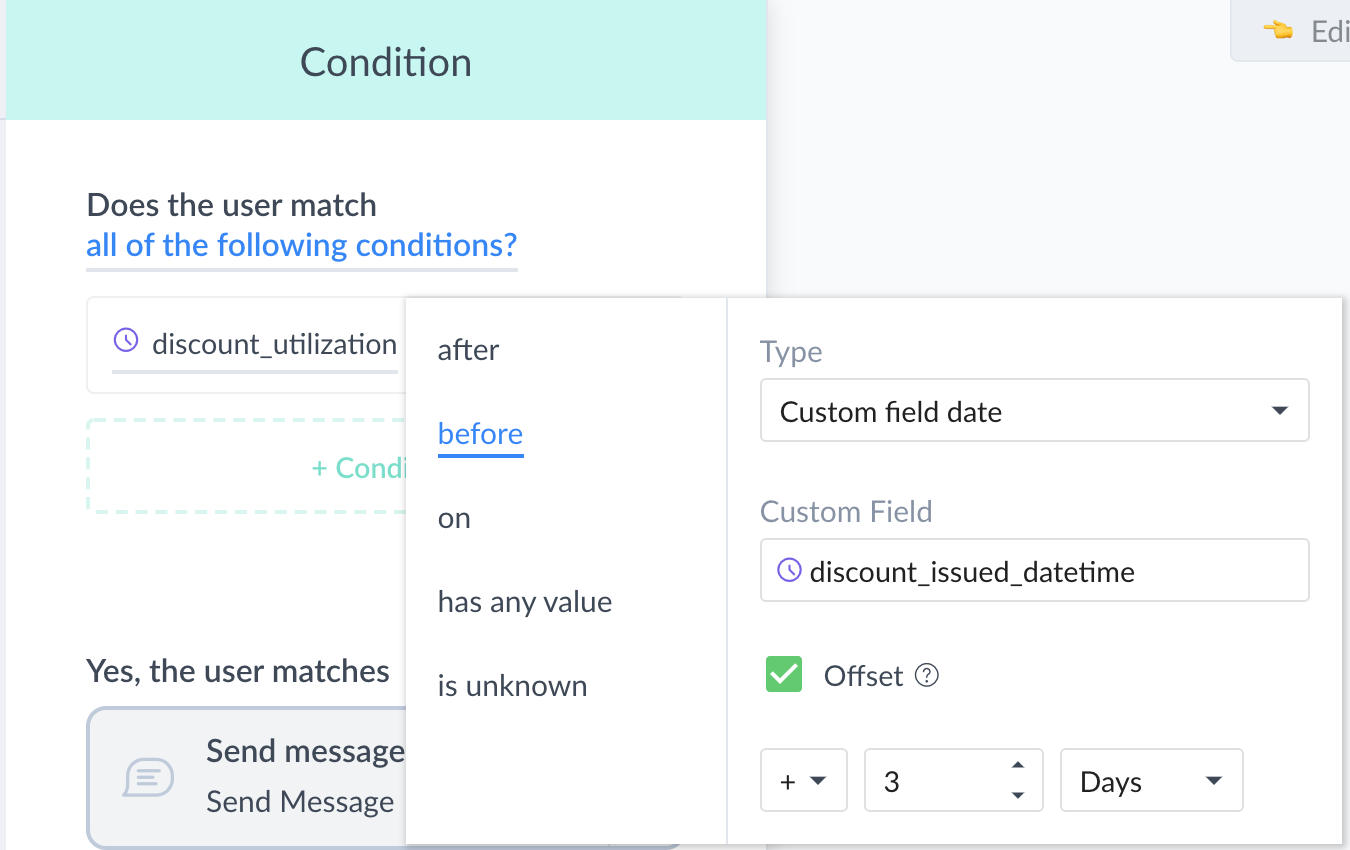This screenshot has width=1350, height=850.
Task: Select the "before" operator option
Action: 480,434
